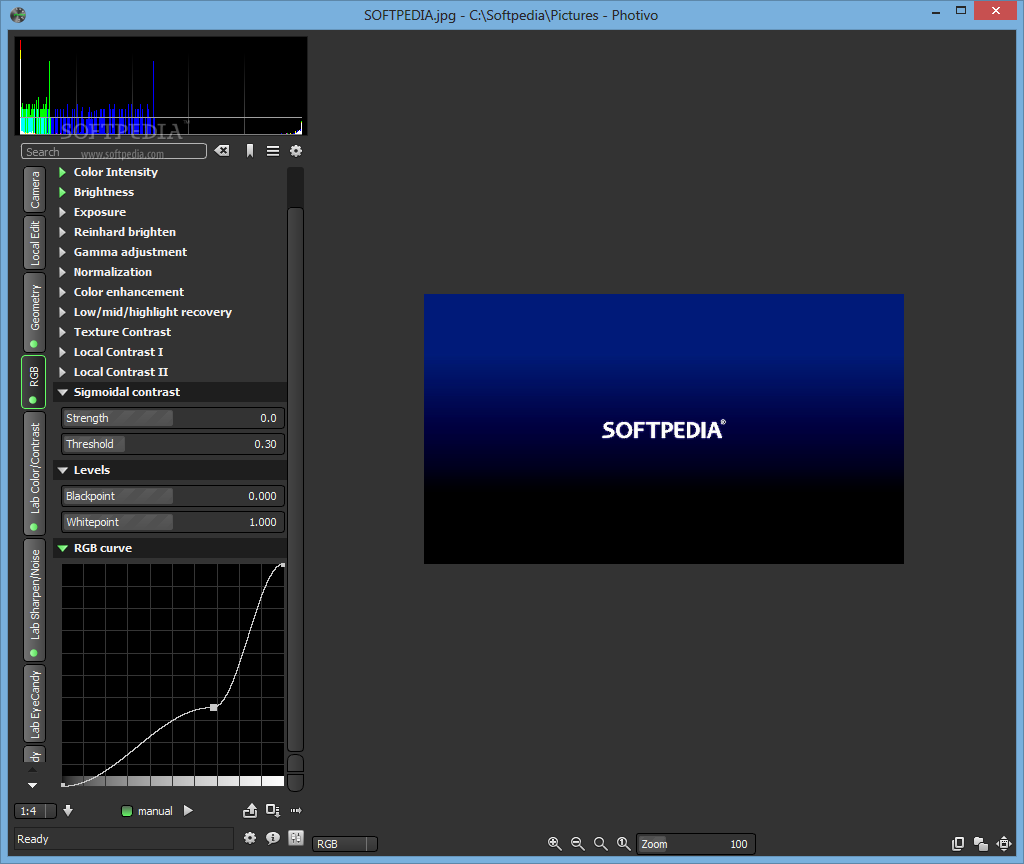Click the zoom 1:1 magnifier icon
The image size is (1024, 864).
tap(624, 844)
